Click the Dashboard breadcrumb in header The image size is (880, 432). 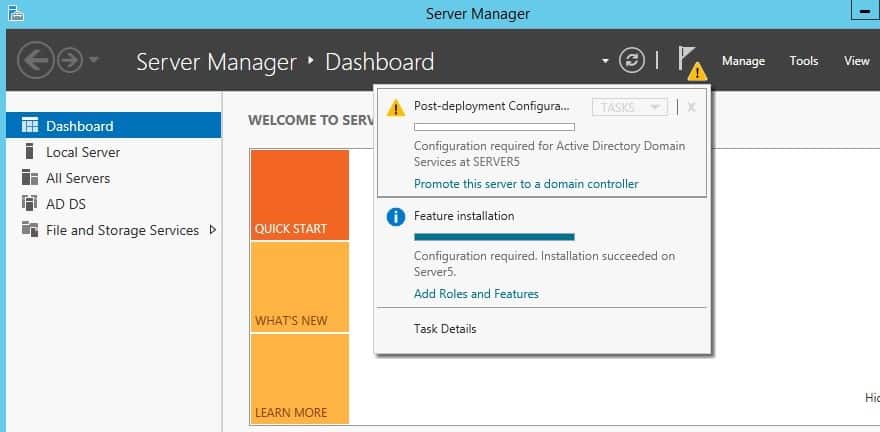click(x=379, y=62)
